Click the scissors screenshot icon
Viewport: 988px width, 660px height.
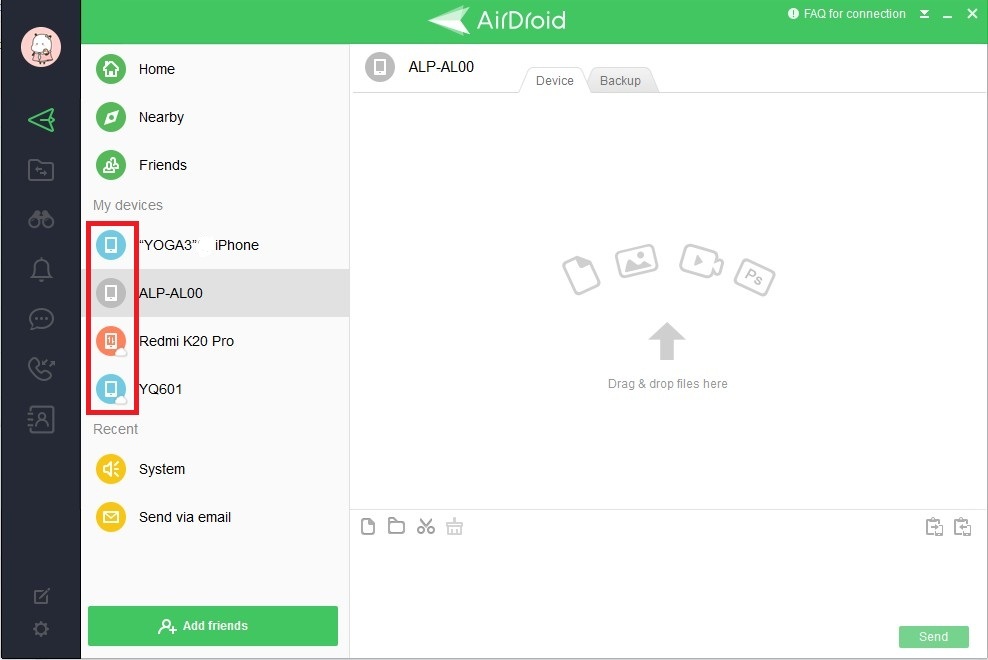[x=426, y=527]
